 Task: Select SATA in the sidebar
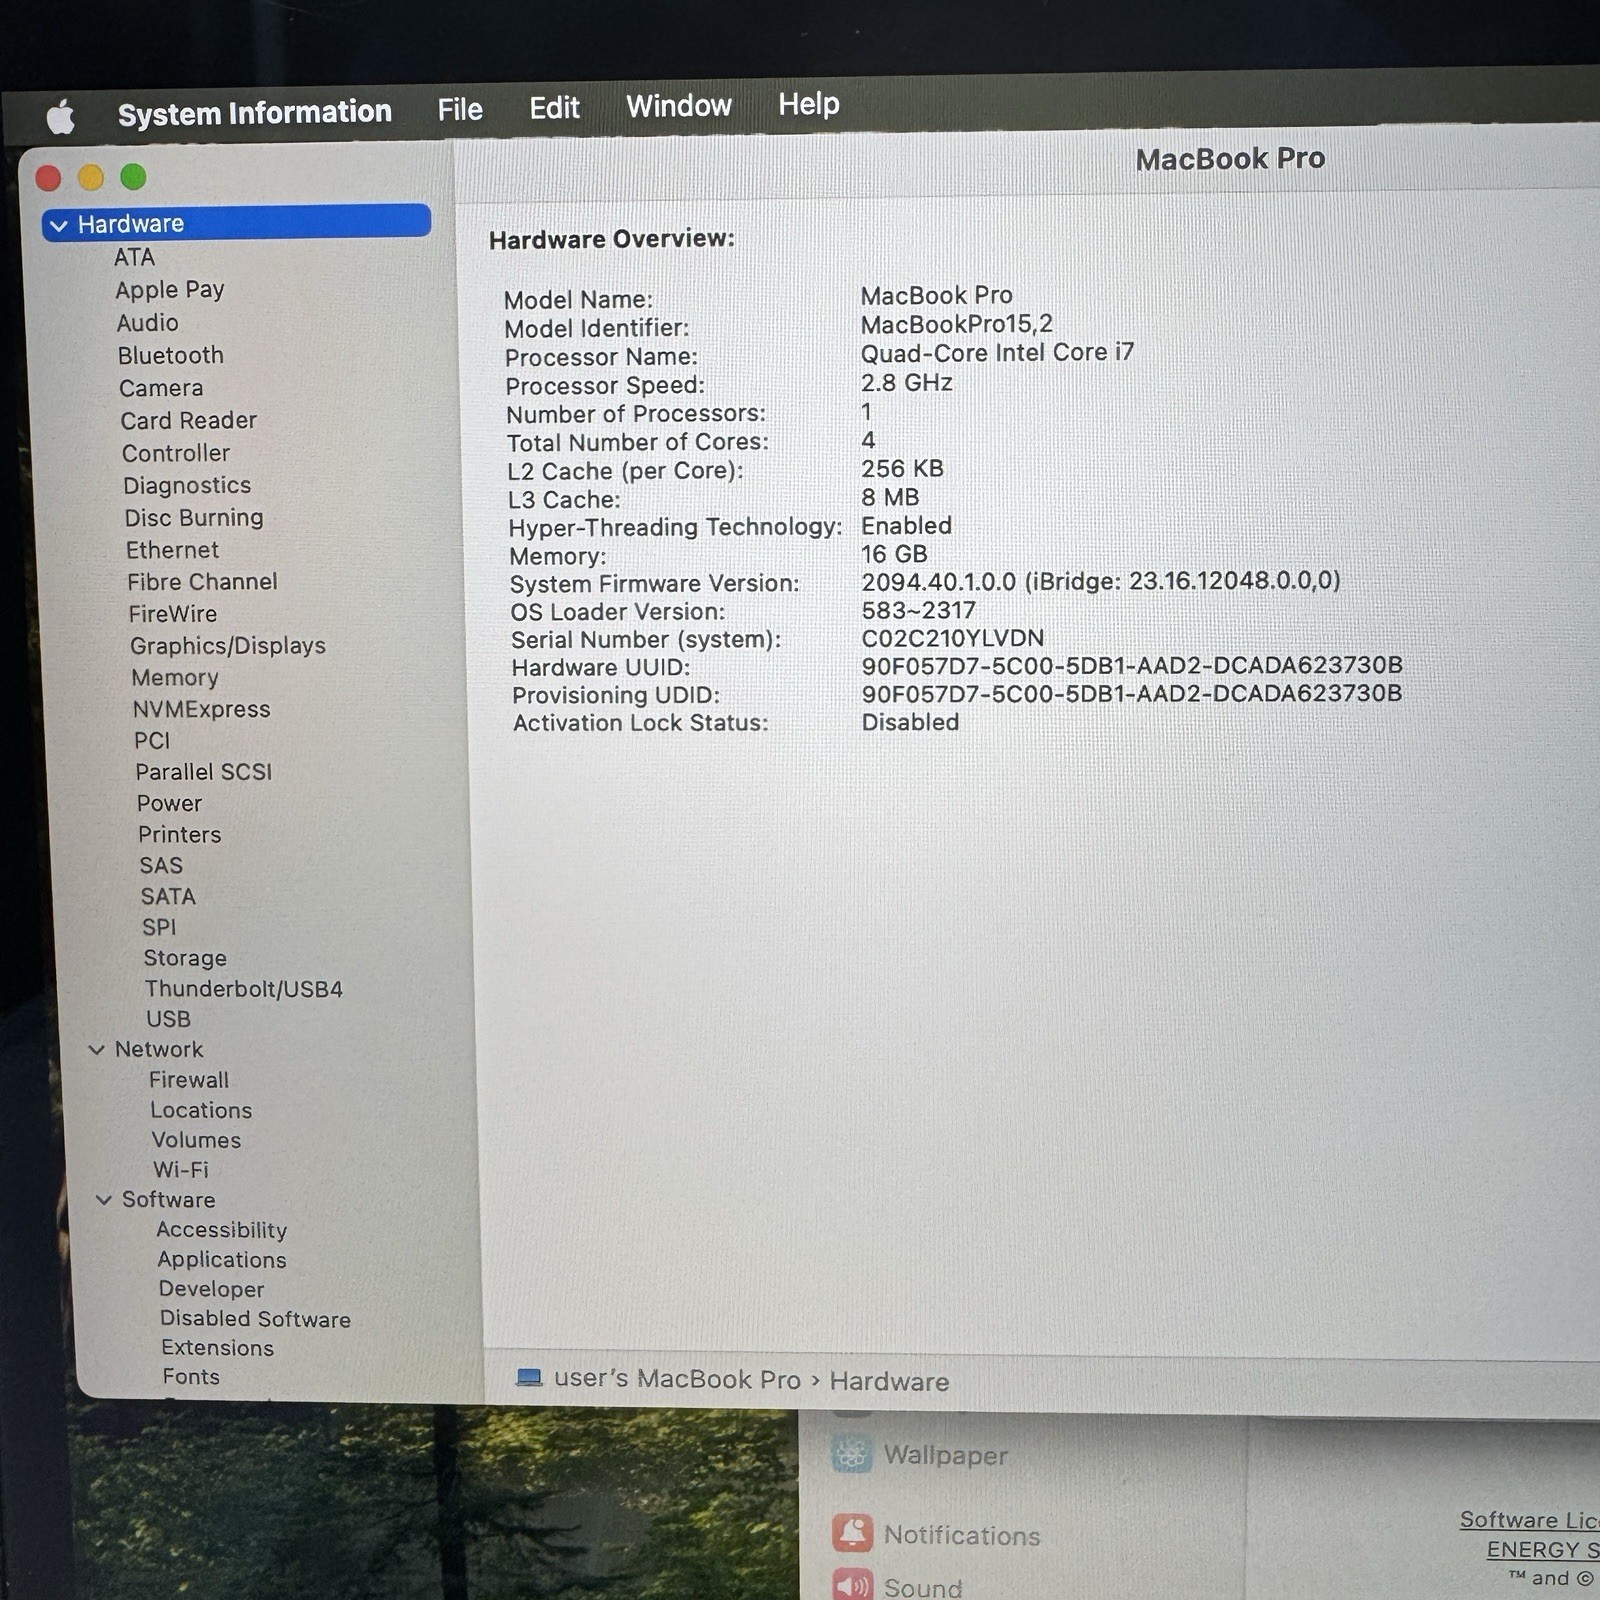click(x=168, y=896)
